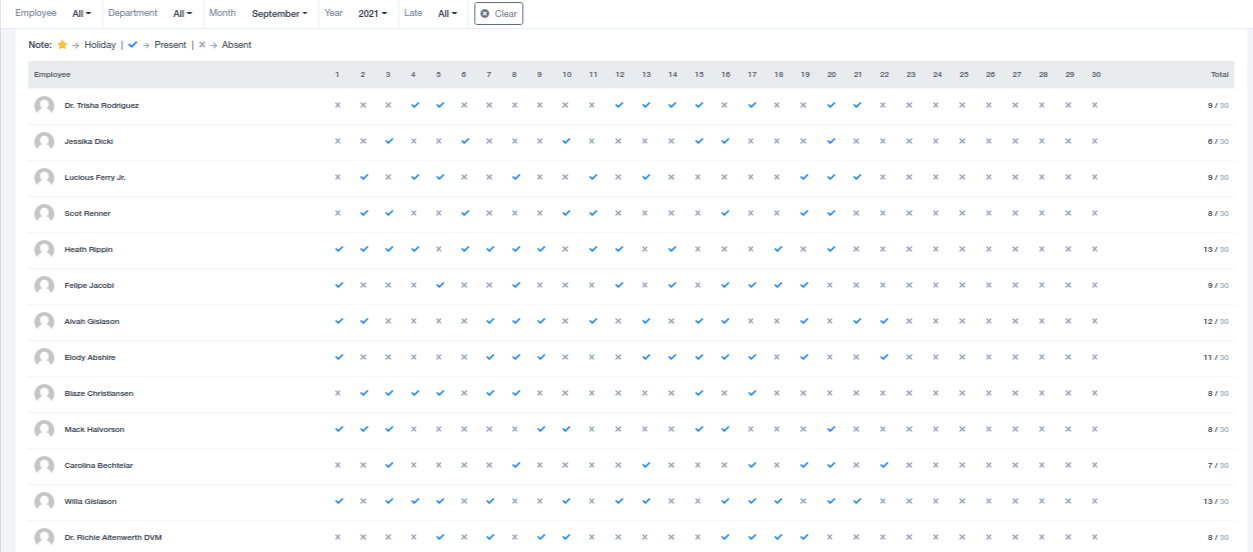Click Alvah Gislason's profile avatar

(x=44, y=322)
